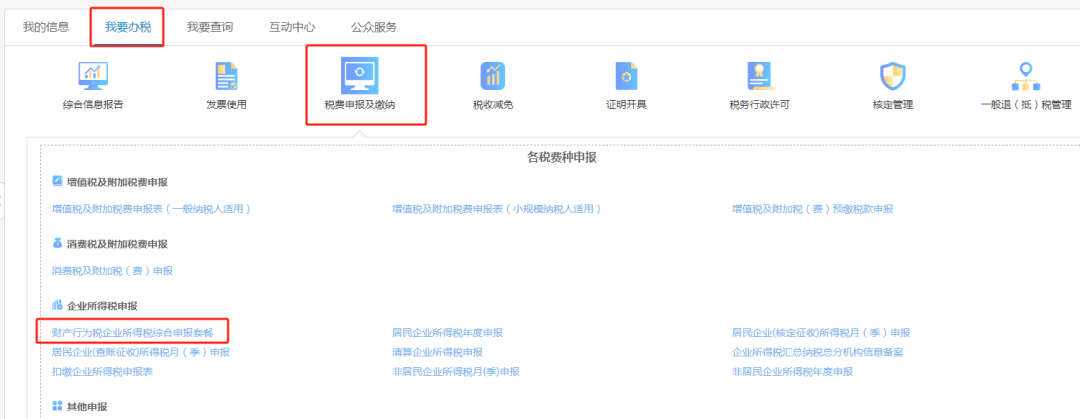Click the 核定管理 shield icon
The height and width of the screenshot is (419, 1080).
coord(893,76)
